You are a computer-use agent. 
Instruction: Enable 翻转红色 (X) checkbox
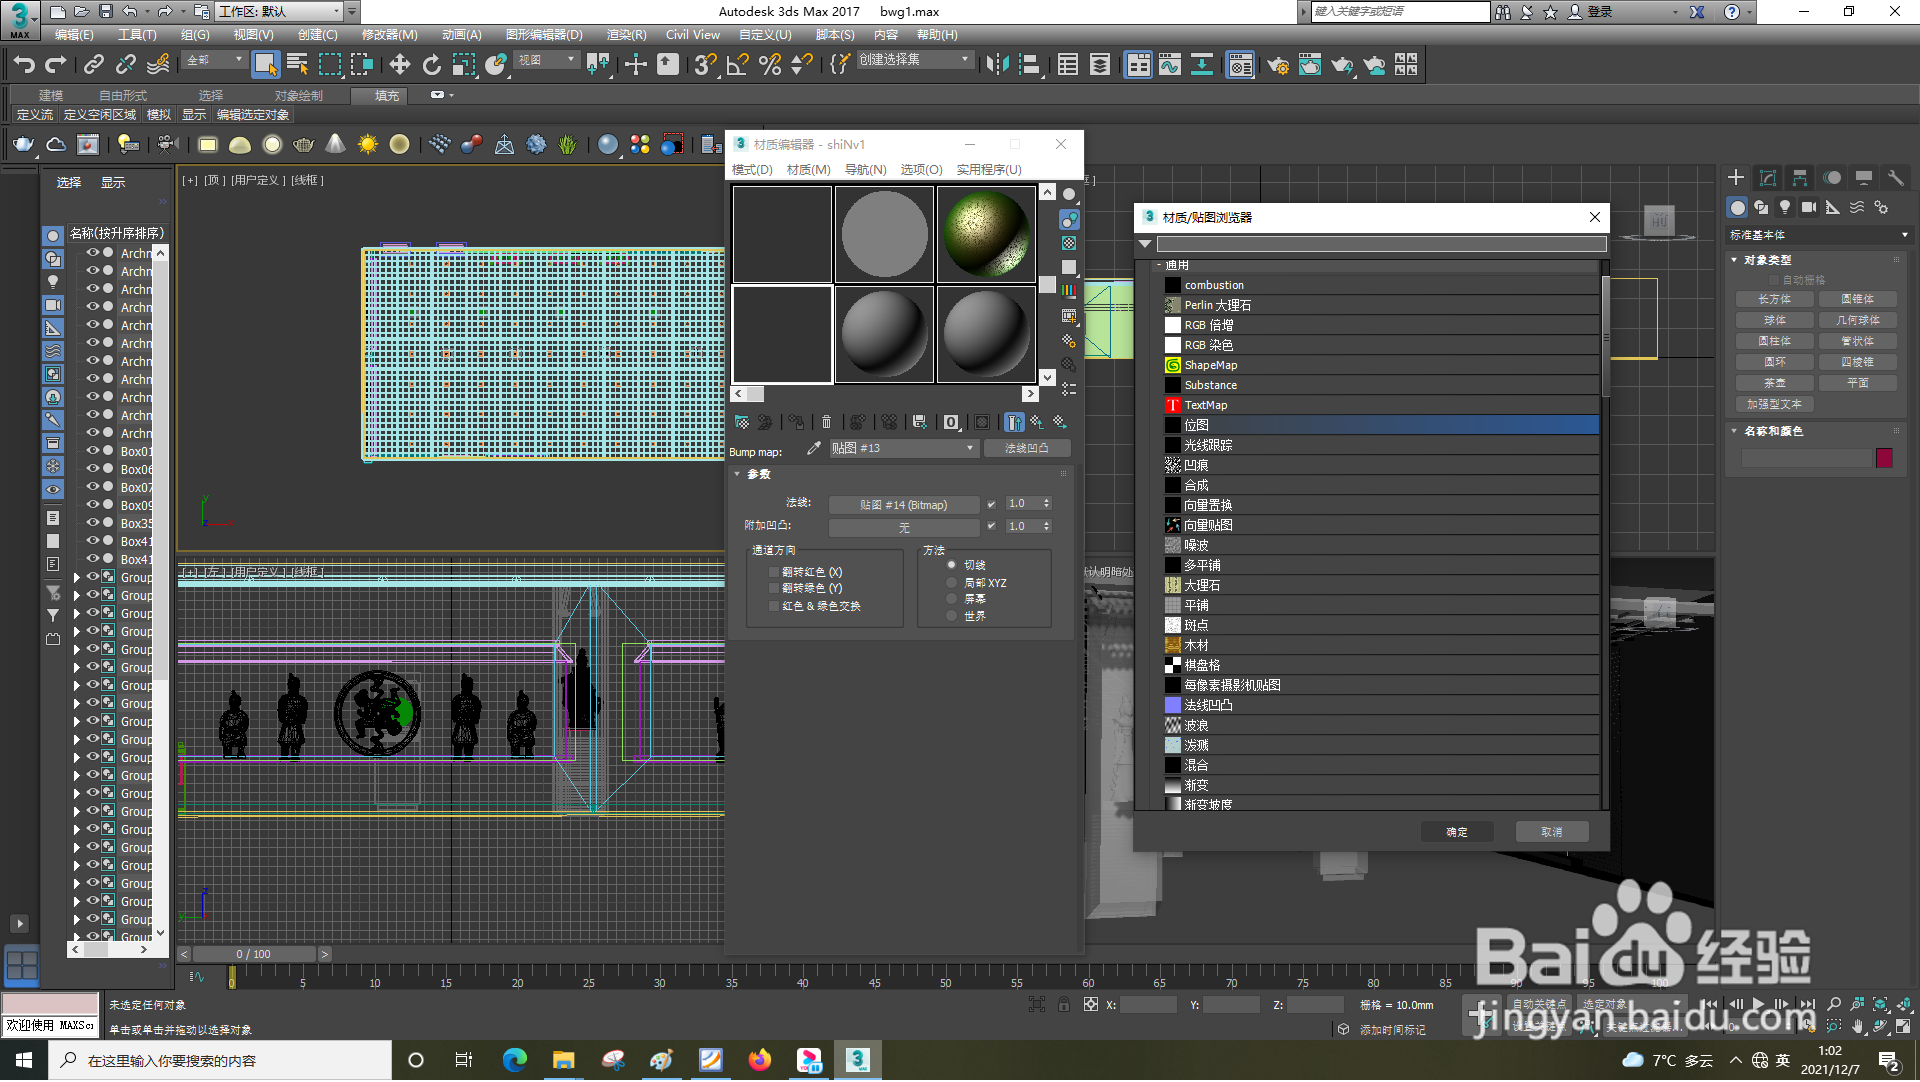click(774, 573)
